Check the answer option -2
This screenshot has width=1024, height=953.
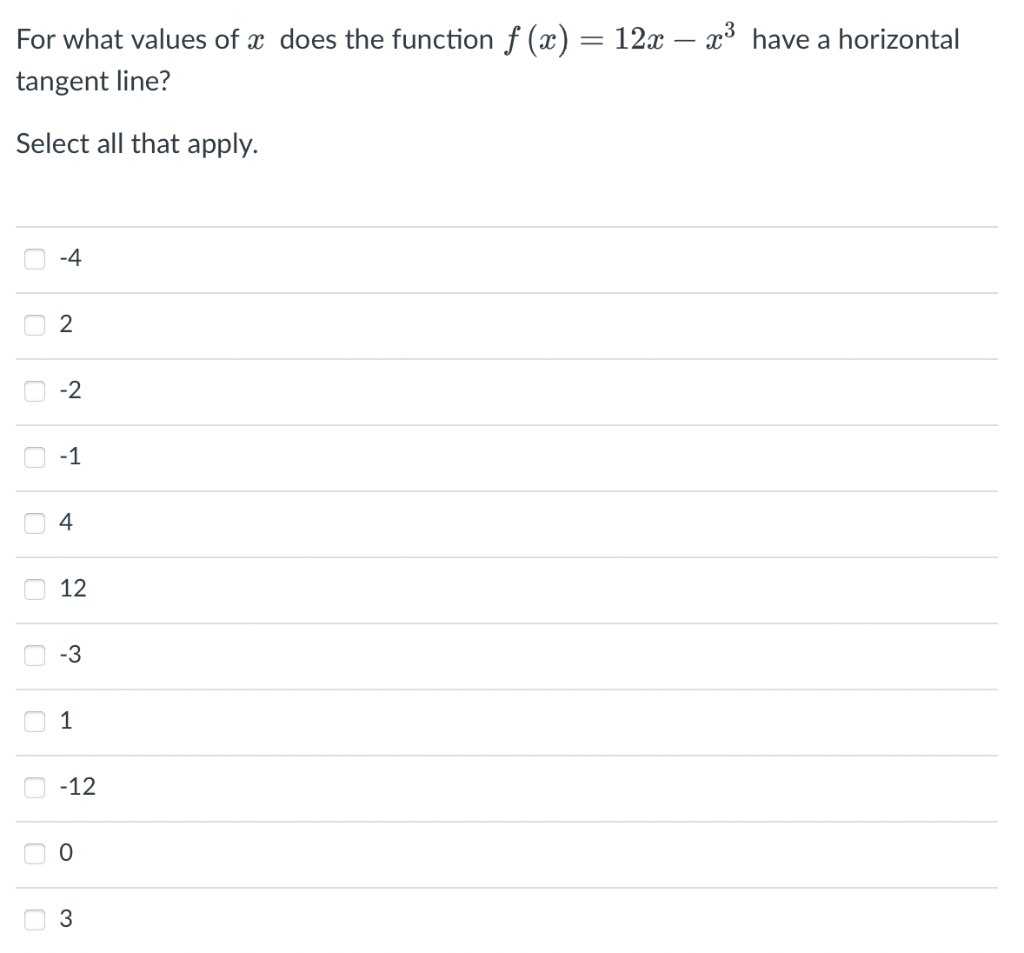[x=34, y=390]
